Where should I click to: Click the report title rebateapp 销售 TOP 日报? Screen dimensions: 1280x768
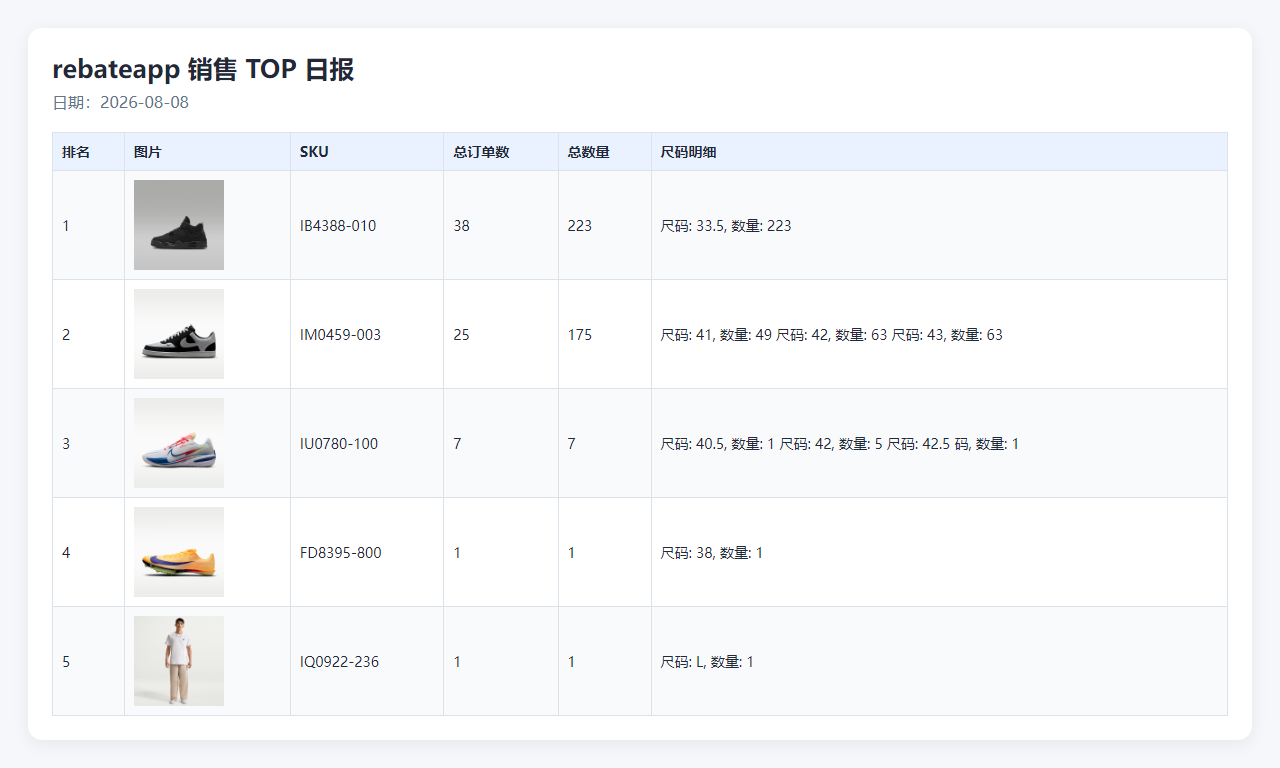click(x=203, y=69)
